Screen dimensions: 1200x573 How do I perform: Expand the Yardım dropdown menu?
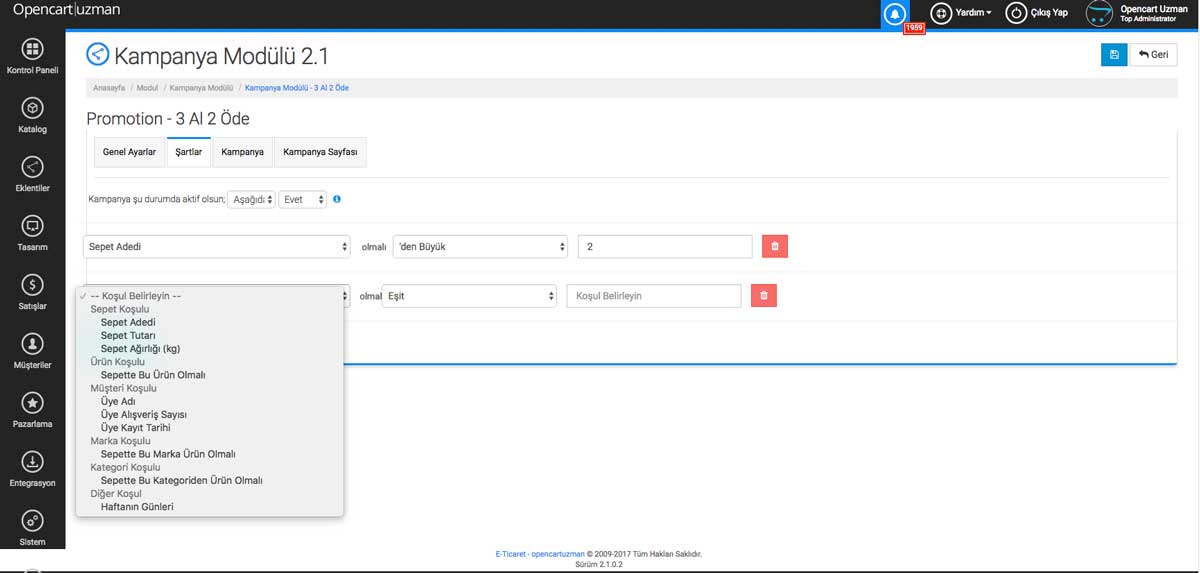point(962,13)
